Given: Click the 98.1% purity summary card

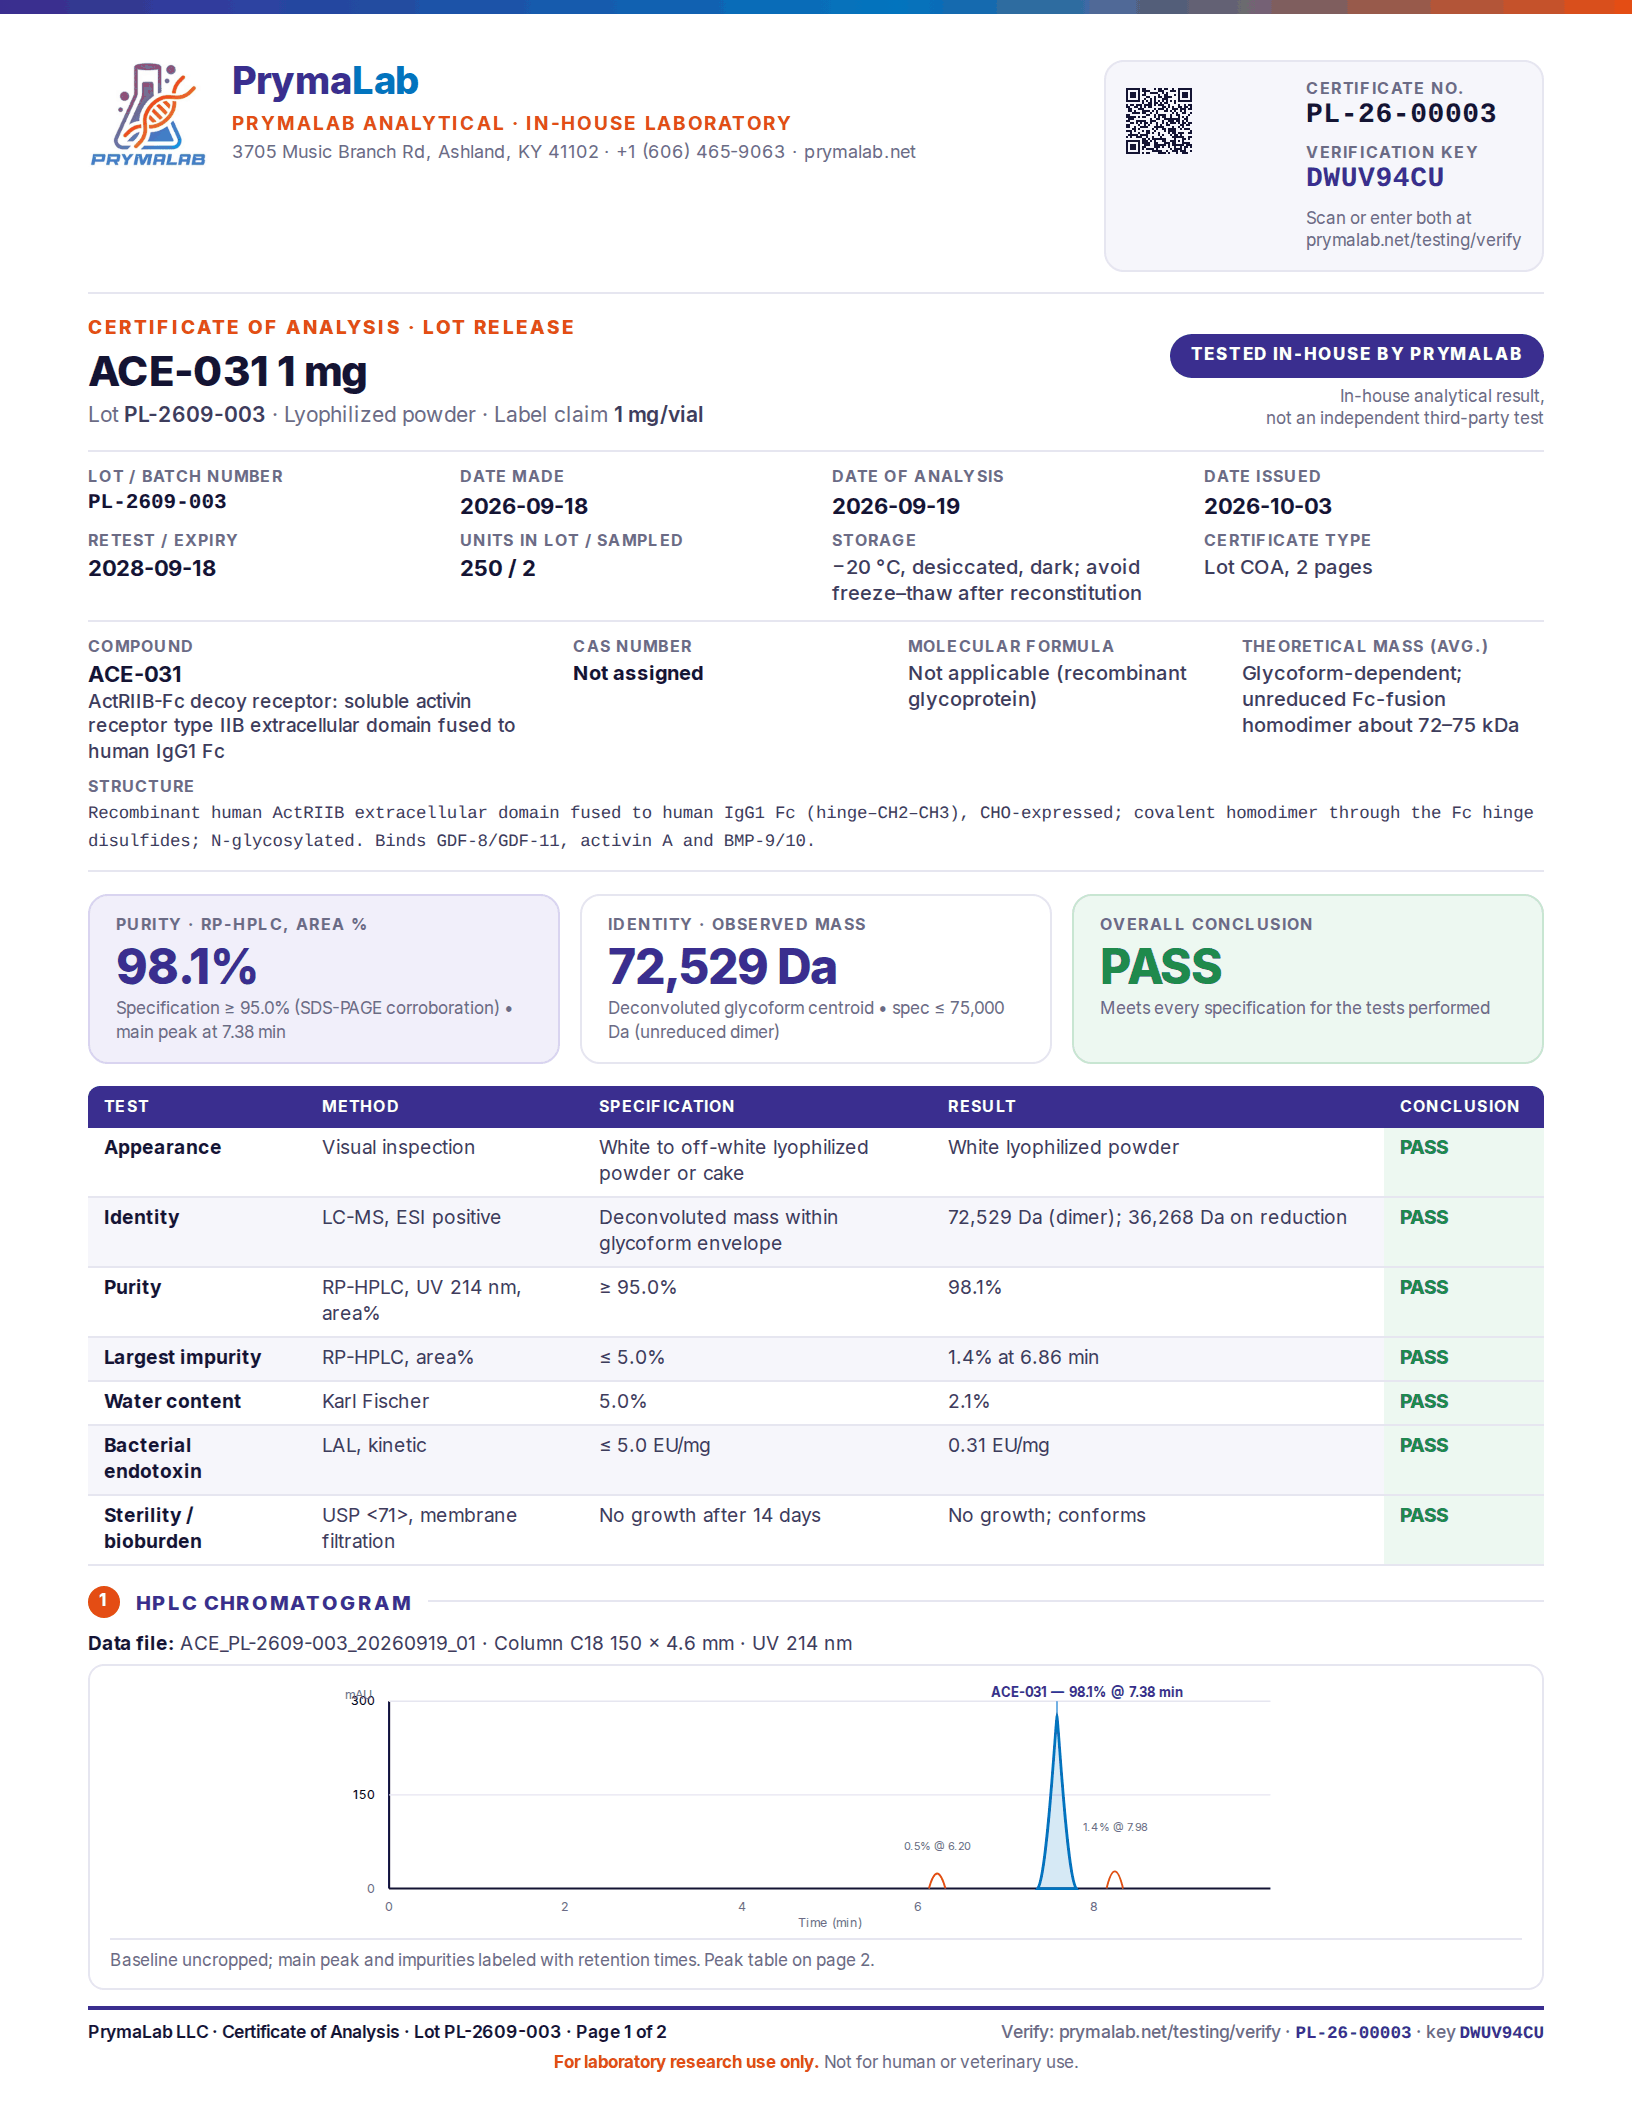Looking at the screenshot, I should (324, 979).
